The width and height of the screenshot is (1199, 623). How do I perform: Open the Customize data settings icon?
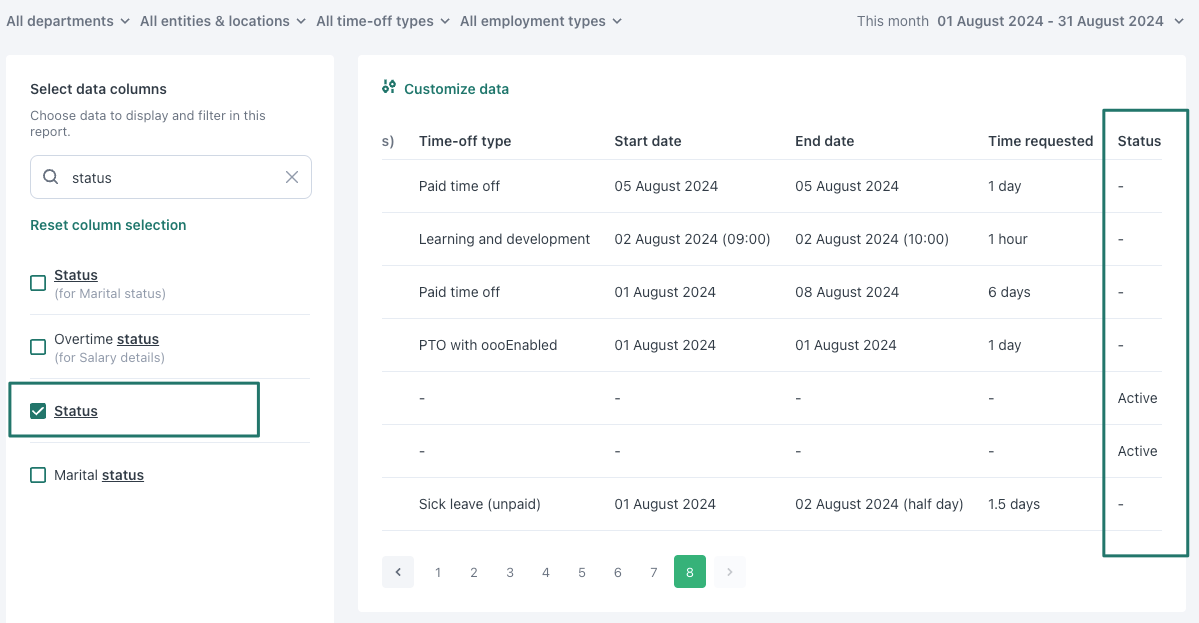[x=388, y=88]
